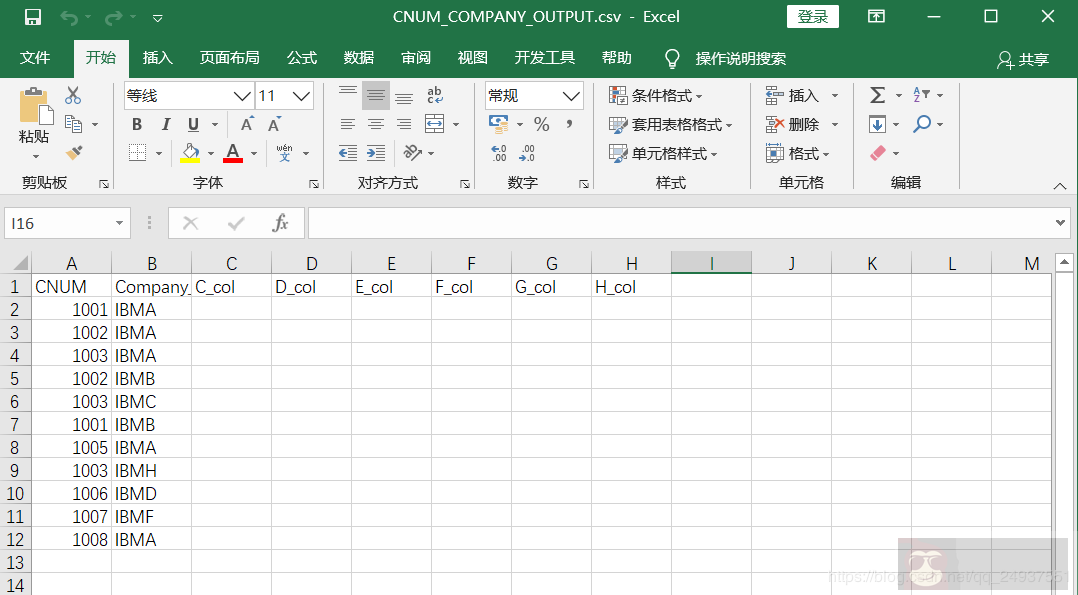This screenshot has width=1078, height=595.
Task: Toggle bold formatting
Action: (136, 124)
